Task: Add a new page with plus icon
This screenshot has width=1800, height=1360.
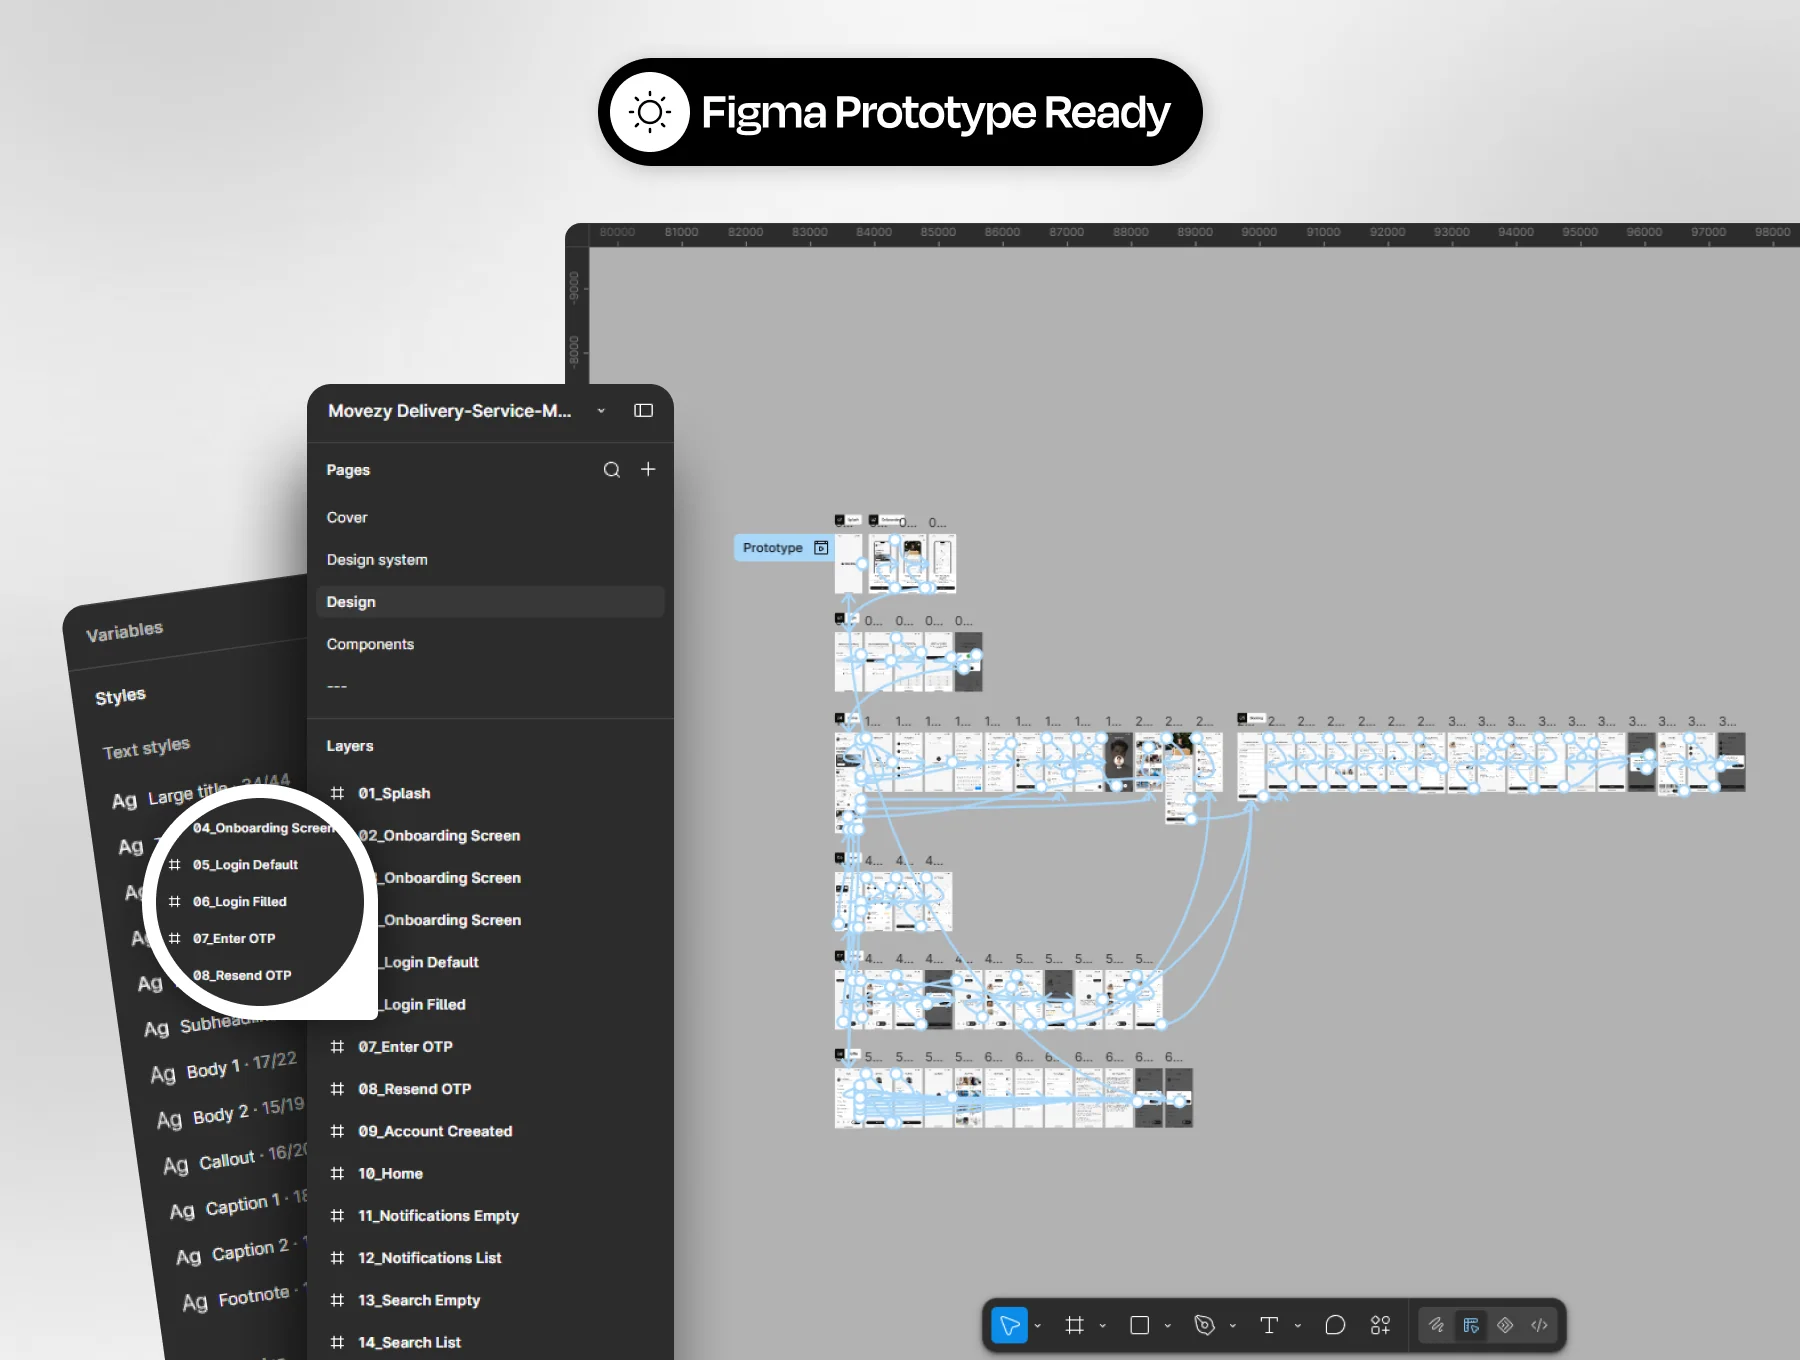Action: tap(648, 469)
